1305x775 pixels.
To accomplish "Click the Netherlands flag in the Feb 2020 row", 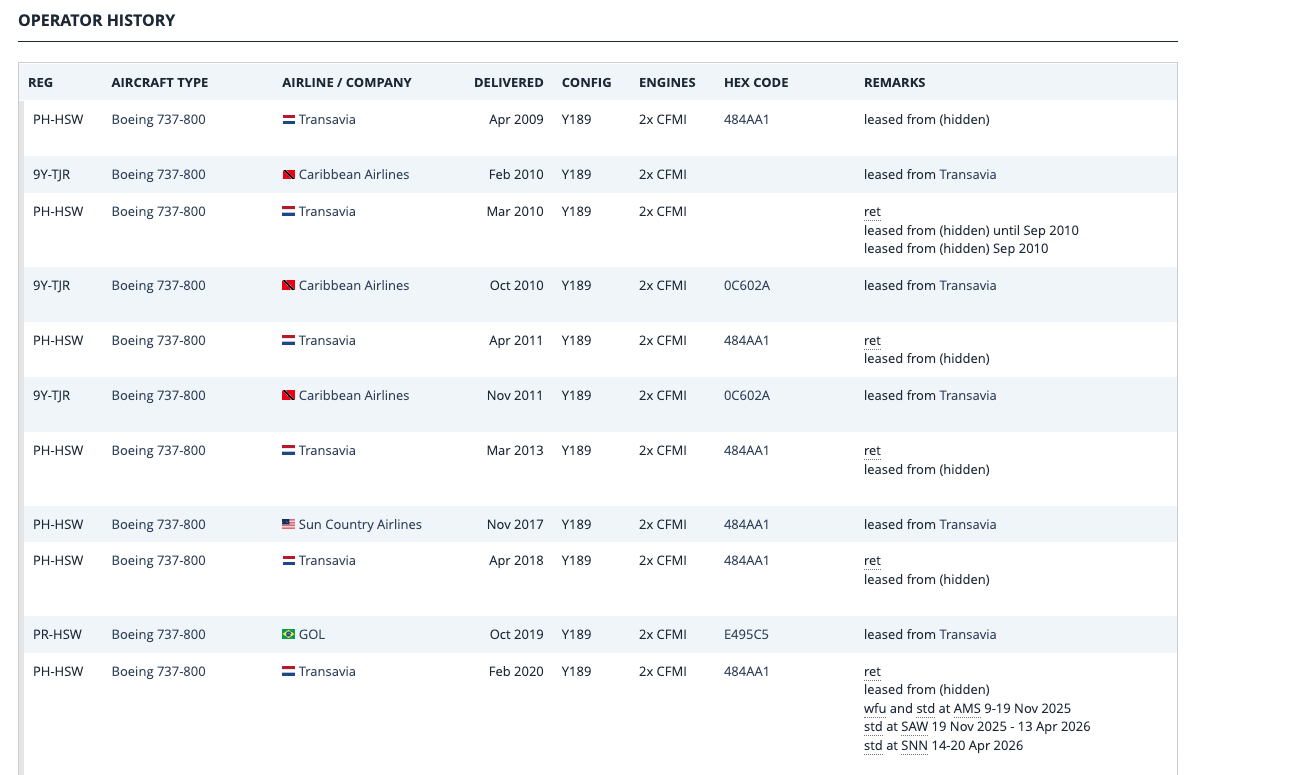I will (288, 672).
